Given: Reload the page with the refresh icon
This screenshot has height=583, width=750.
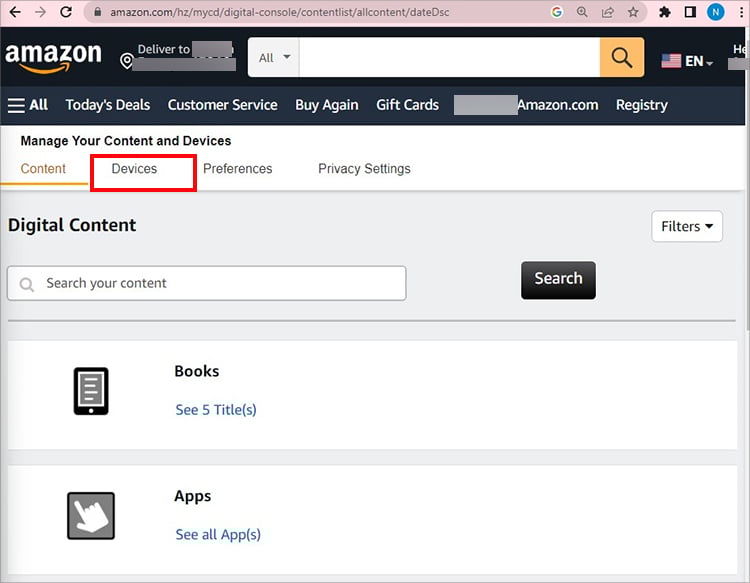Looking at the screenshot, I should [x=66, y=12].
